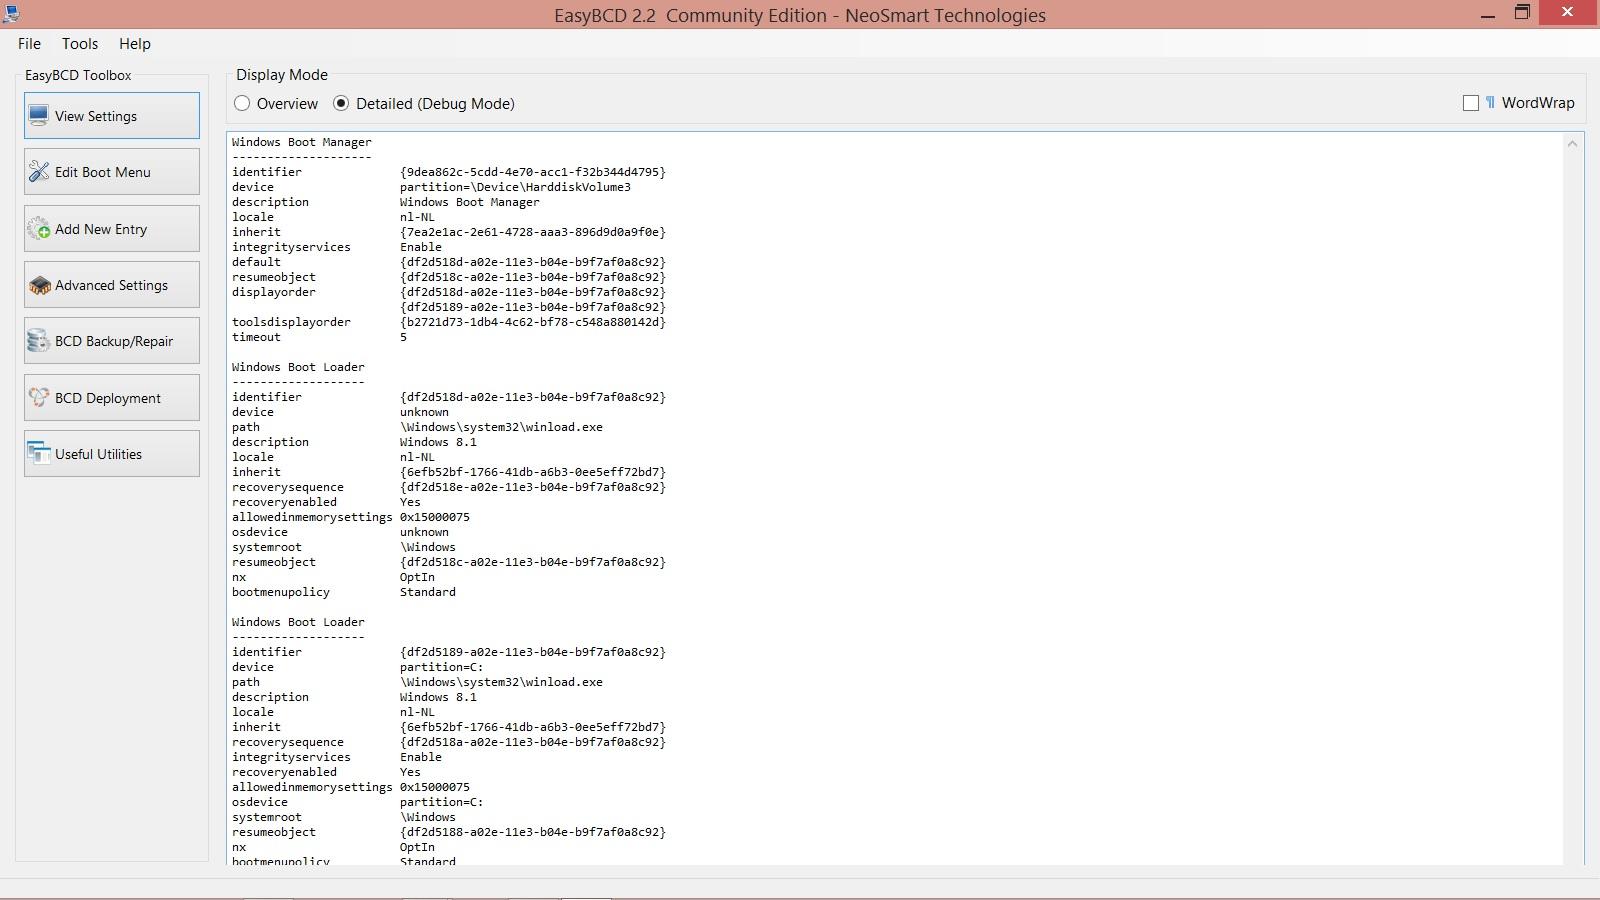1600x900 pixels.
Task: Enable the WordWrap checkbox
Action: pos(1471,103)
